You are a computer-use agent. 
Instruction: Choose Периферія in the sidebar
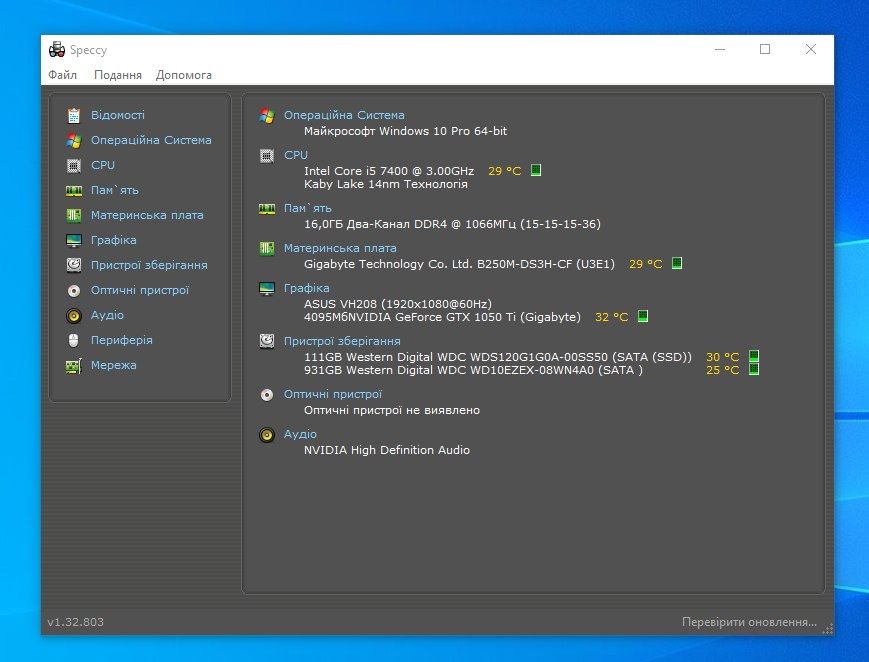pos(122,340)
